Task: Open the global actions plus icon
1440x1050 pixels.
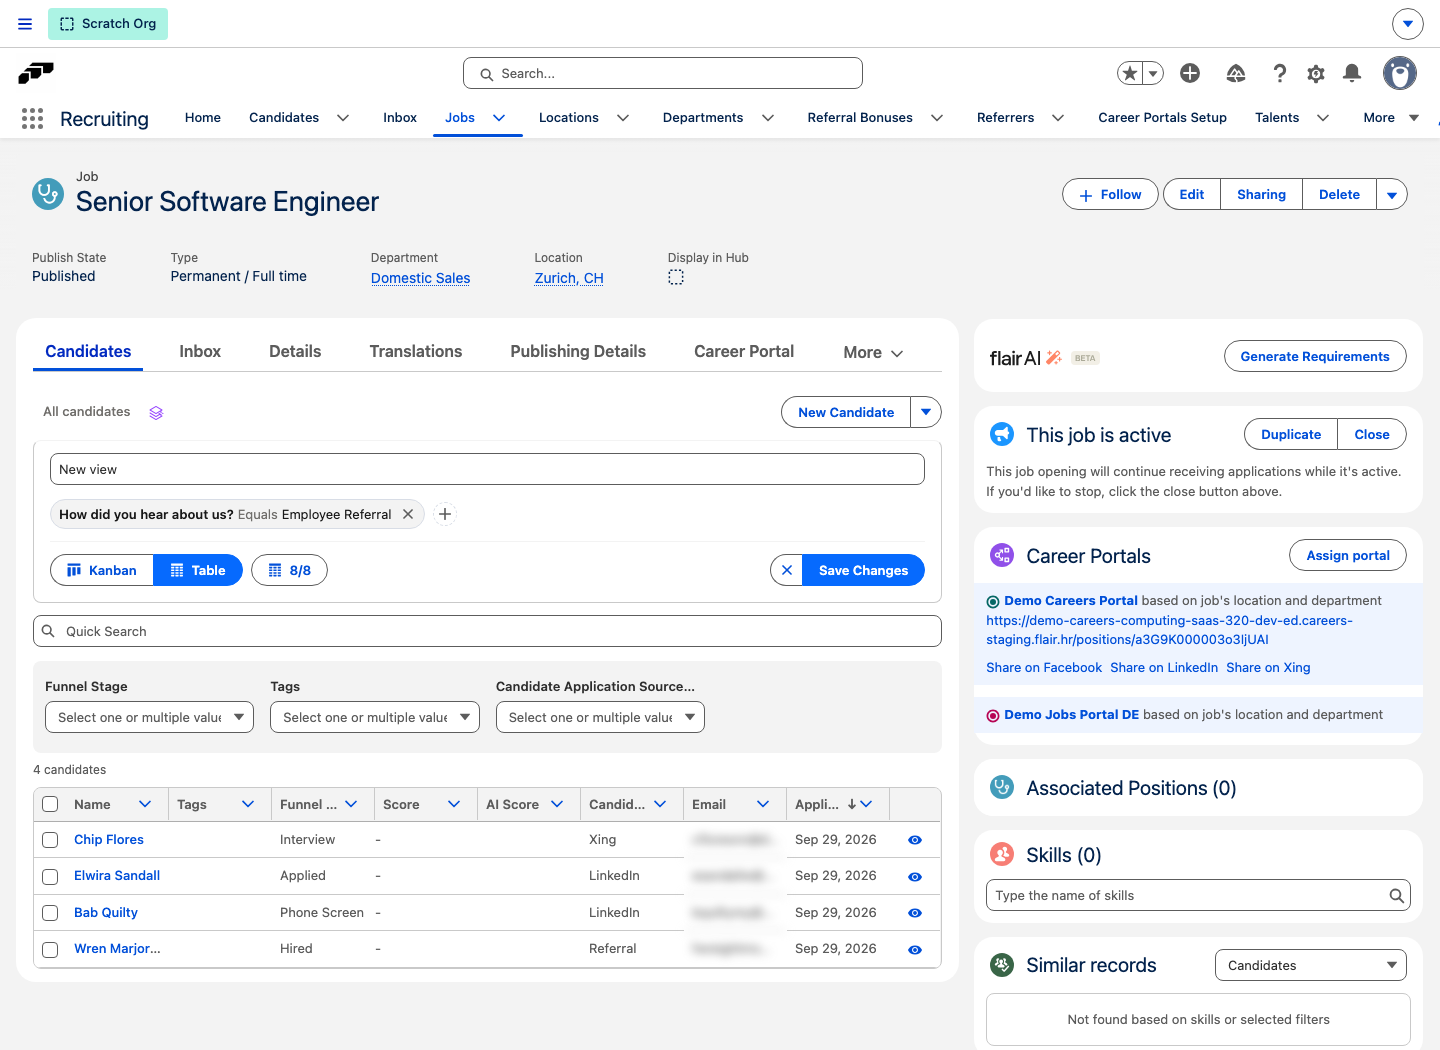Action: click(1190, 73)
